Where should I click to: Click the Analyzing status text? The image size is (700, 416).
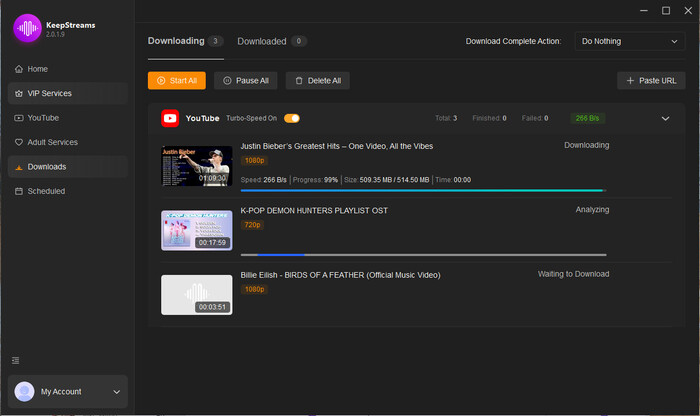(592, 209)
